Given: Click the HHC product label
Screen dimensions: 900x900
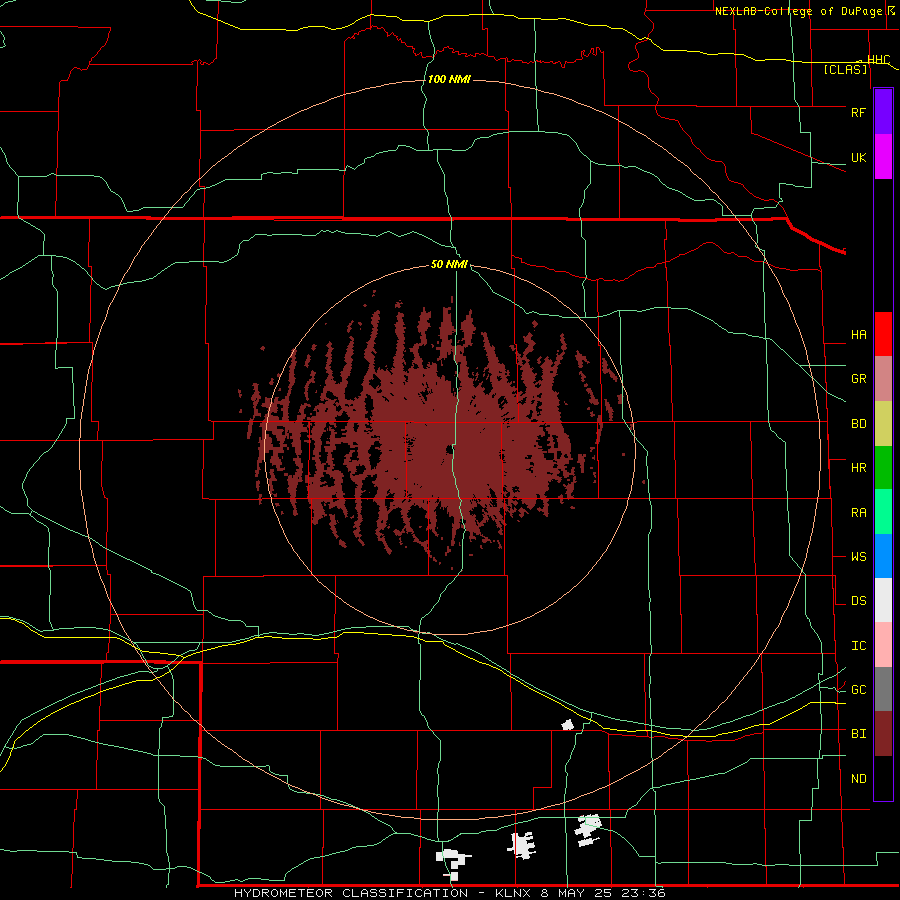Looking at the screenshot, I should click(x=878, y=60).
